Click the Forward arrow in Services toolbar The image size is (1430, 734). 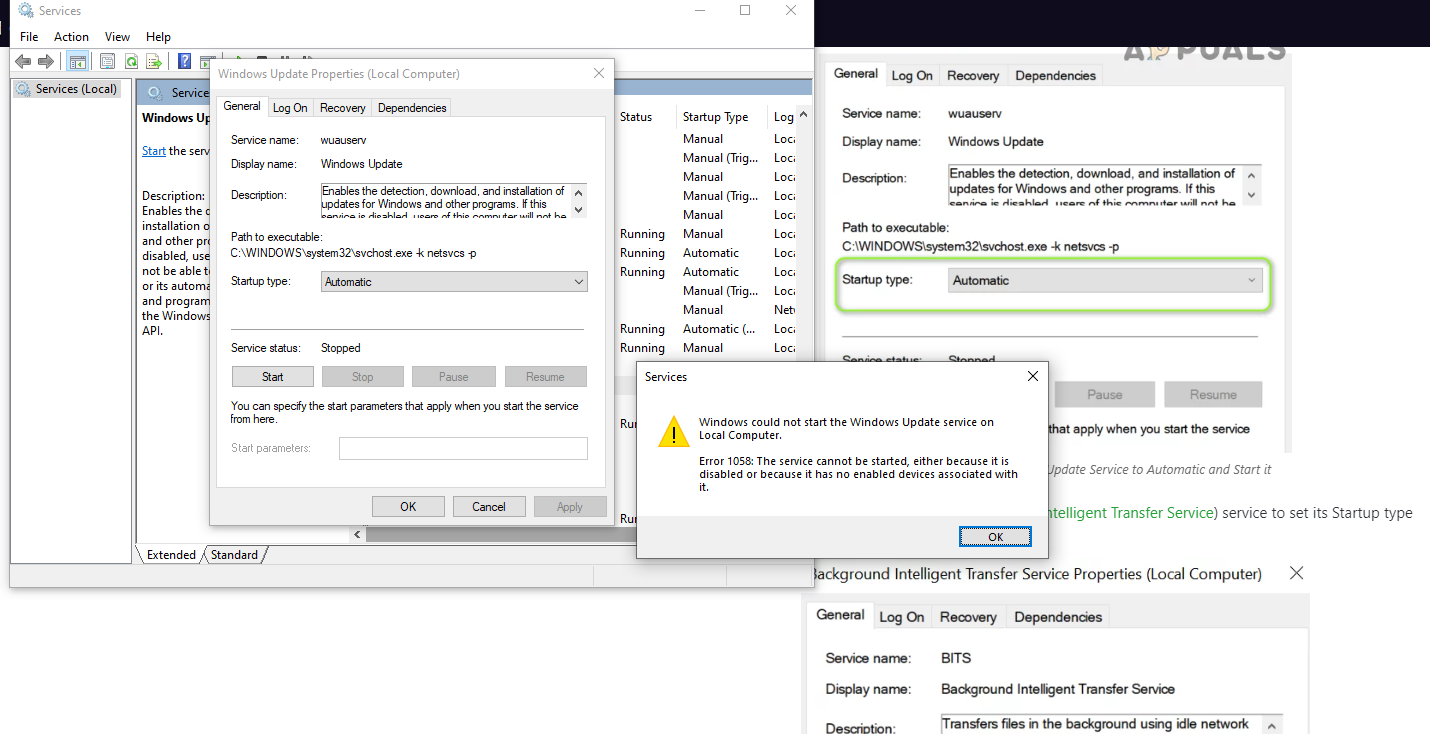45,62
